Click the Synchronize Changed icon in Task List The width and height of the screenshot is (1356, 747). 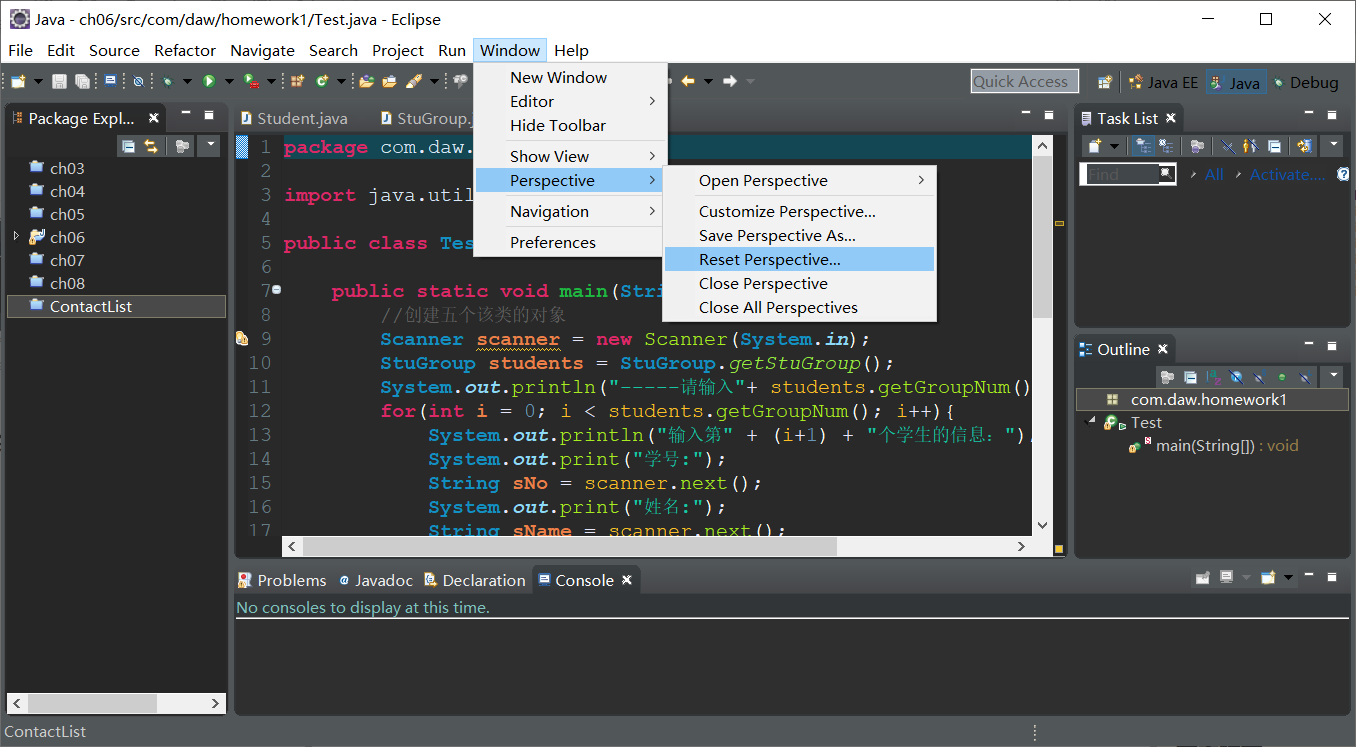pos(1304,146)
